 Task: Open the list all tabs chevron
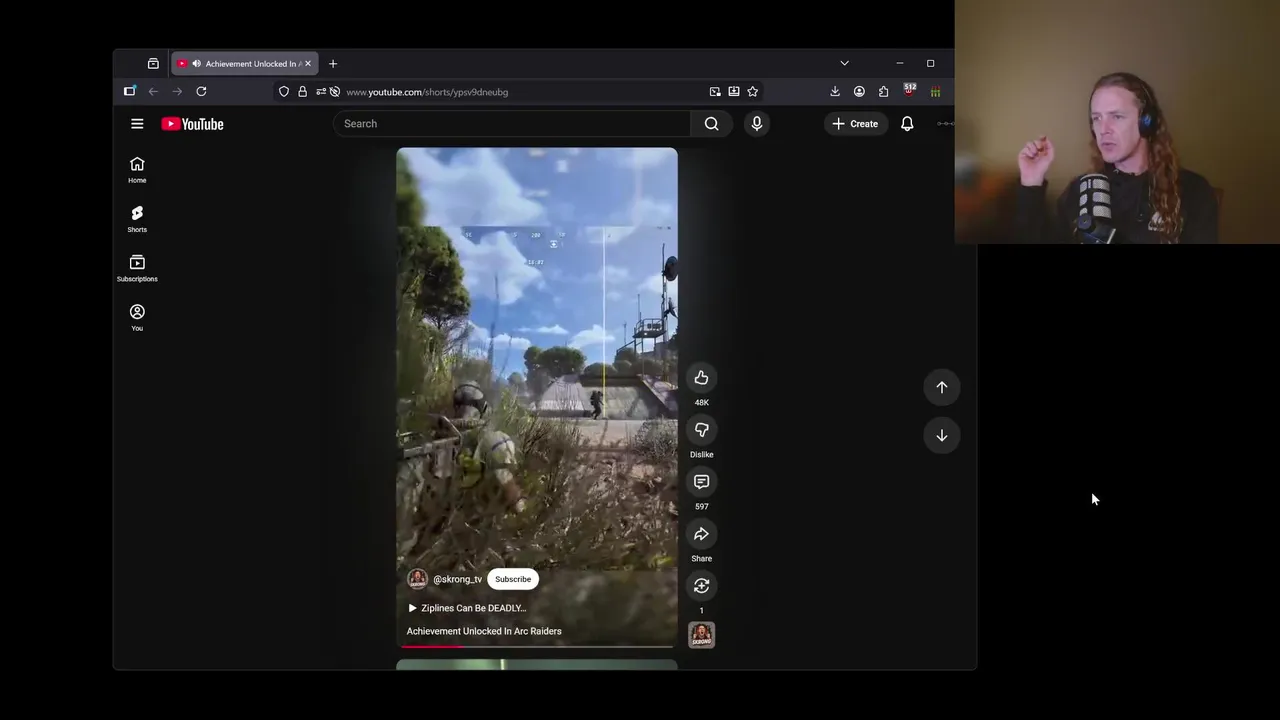(x=844, y=63)
